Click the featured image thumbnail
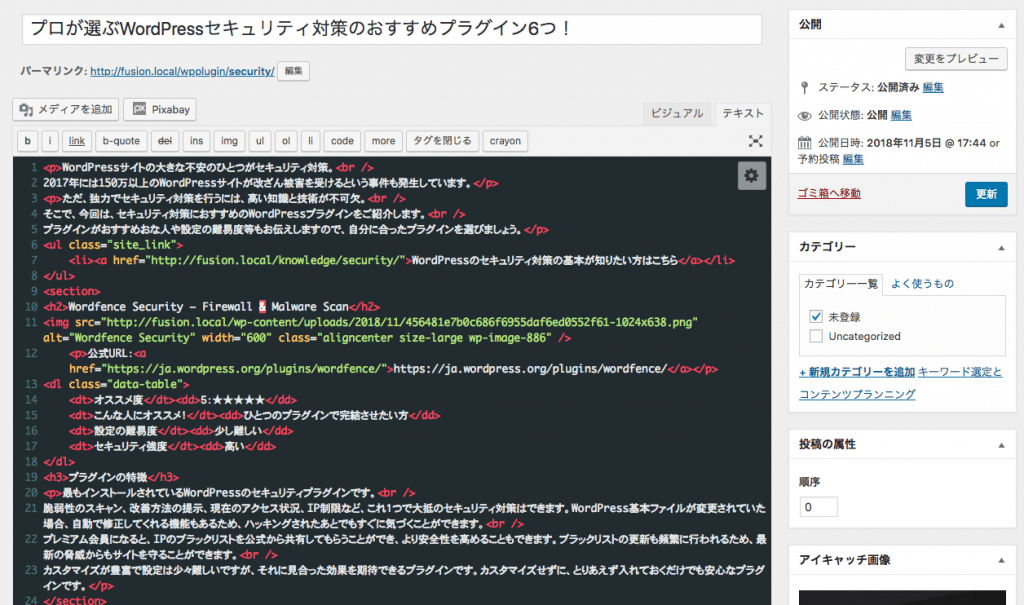Screen dimensions: 1024x605 [902, 597]
